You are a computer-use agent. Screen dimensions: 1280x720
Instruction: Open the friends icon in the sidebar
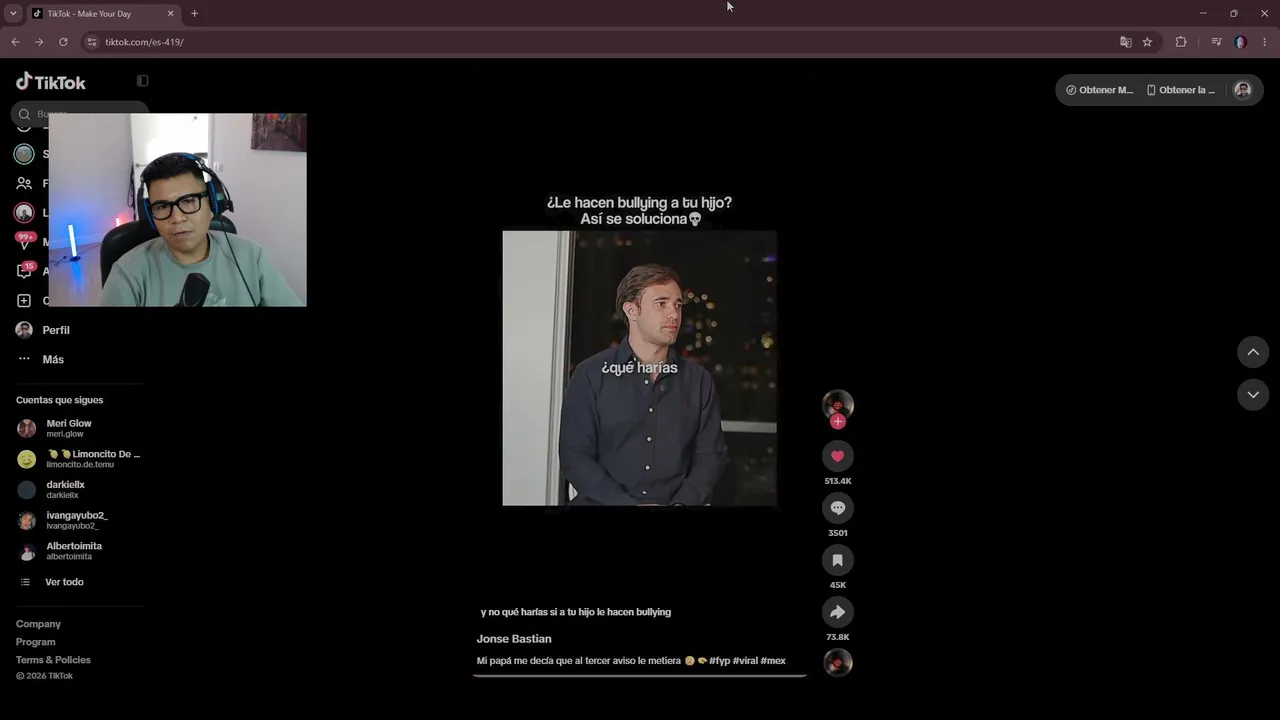[x=24, y=183]
